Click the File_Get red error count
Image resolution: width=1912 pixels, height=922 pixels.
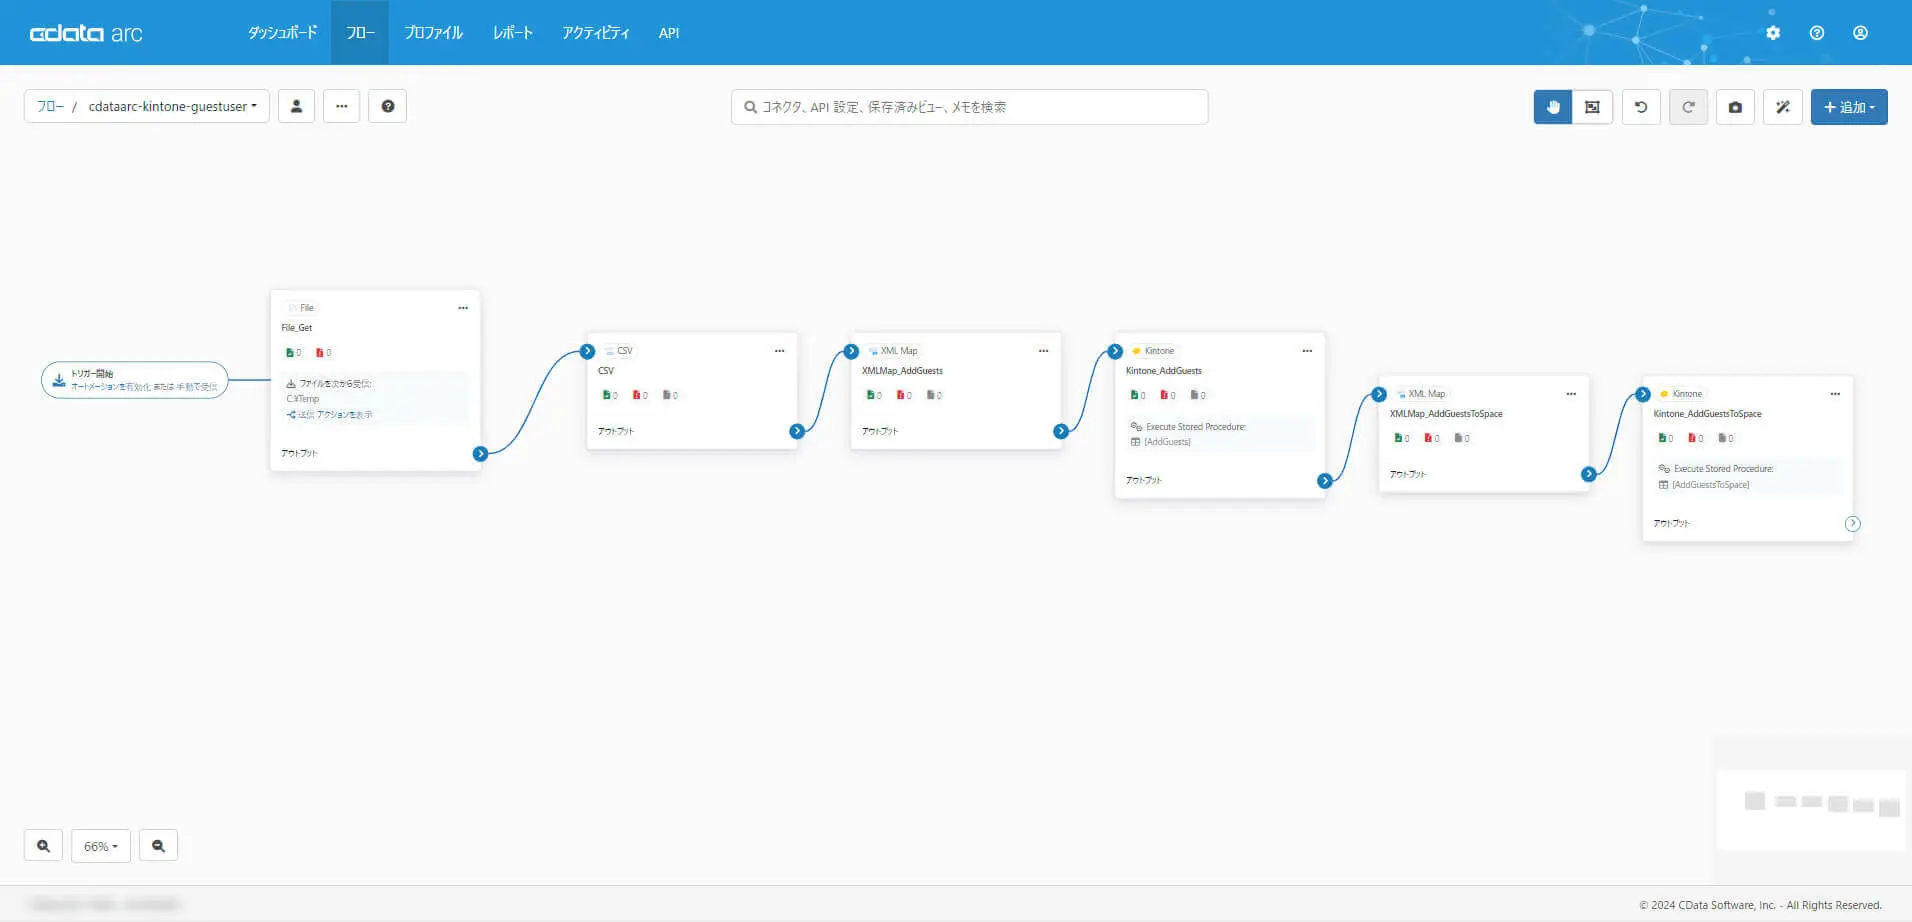[x=324, y=353]
